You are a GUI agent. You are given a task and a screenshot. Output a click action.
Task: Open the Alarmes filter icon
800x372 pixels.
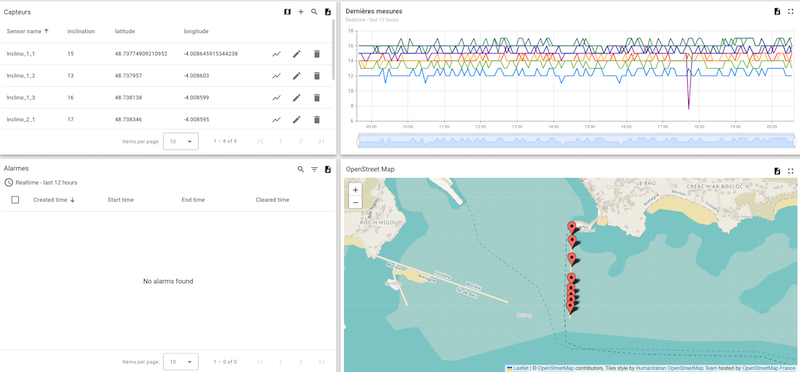pos(314,169)
